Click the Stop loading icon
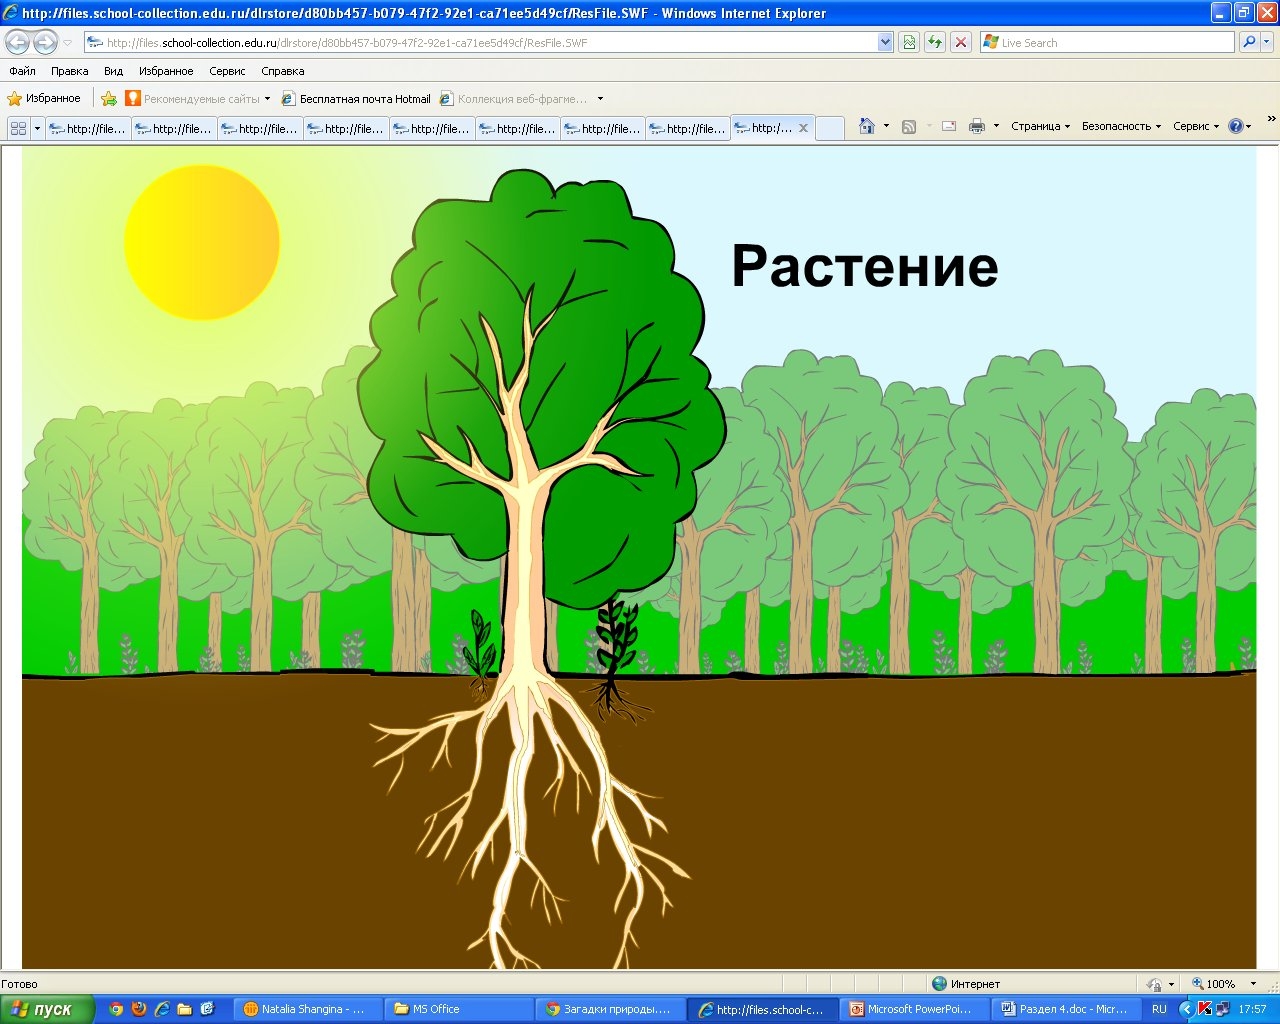This screenshot has height=1024, width=1280. [x=960, y=42]
